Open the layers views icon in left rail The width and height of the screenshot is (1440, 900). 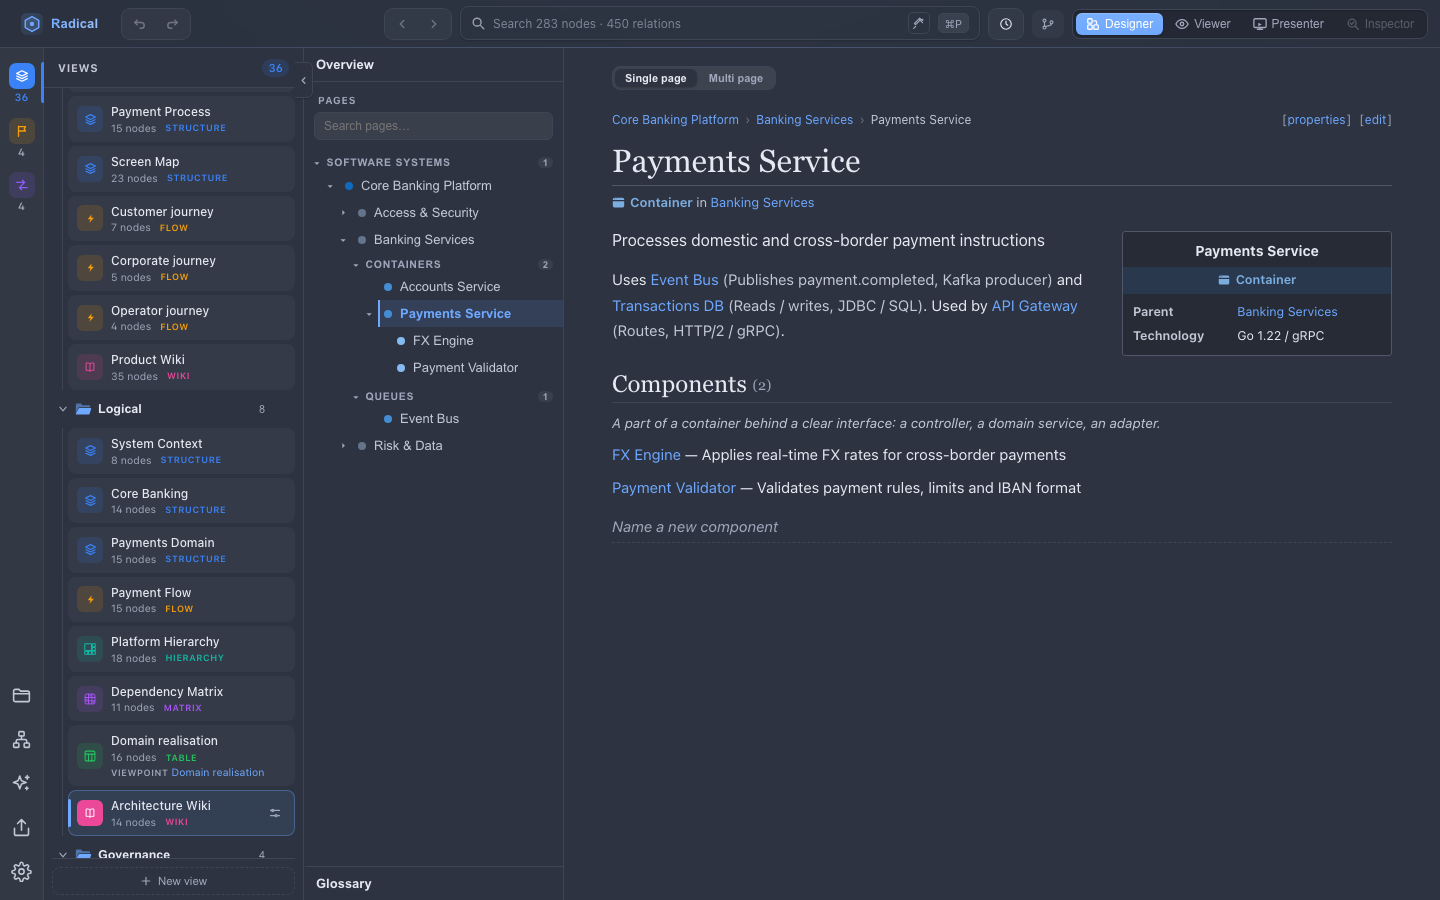click(22, 76)
